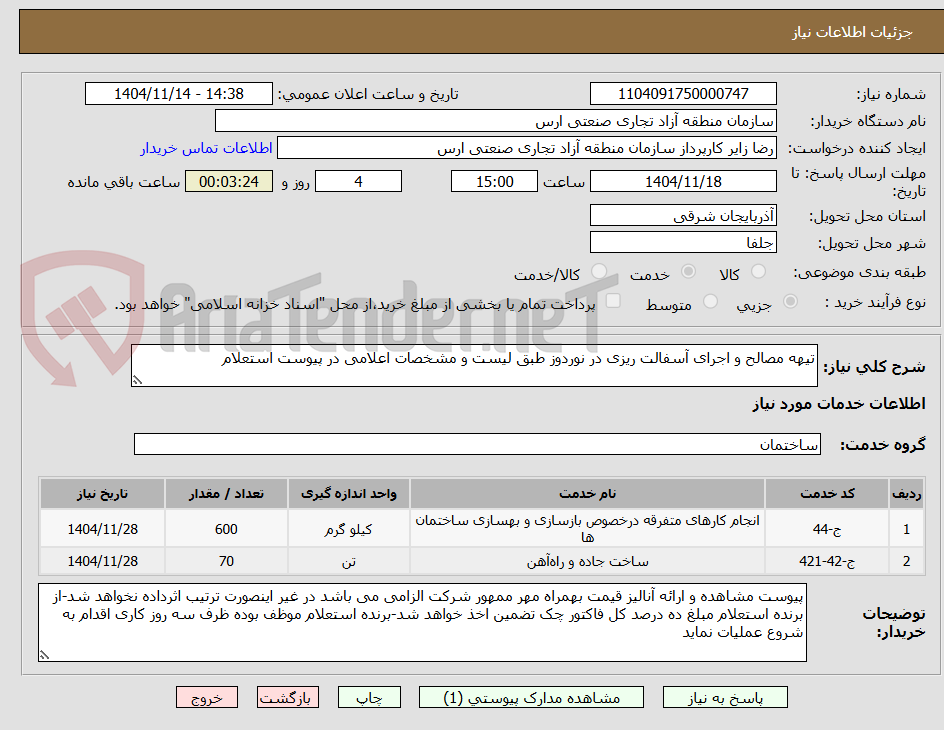
Task: Click the delivery city field جلفا
Action: point(683,243)
